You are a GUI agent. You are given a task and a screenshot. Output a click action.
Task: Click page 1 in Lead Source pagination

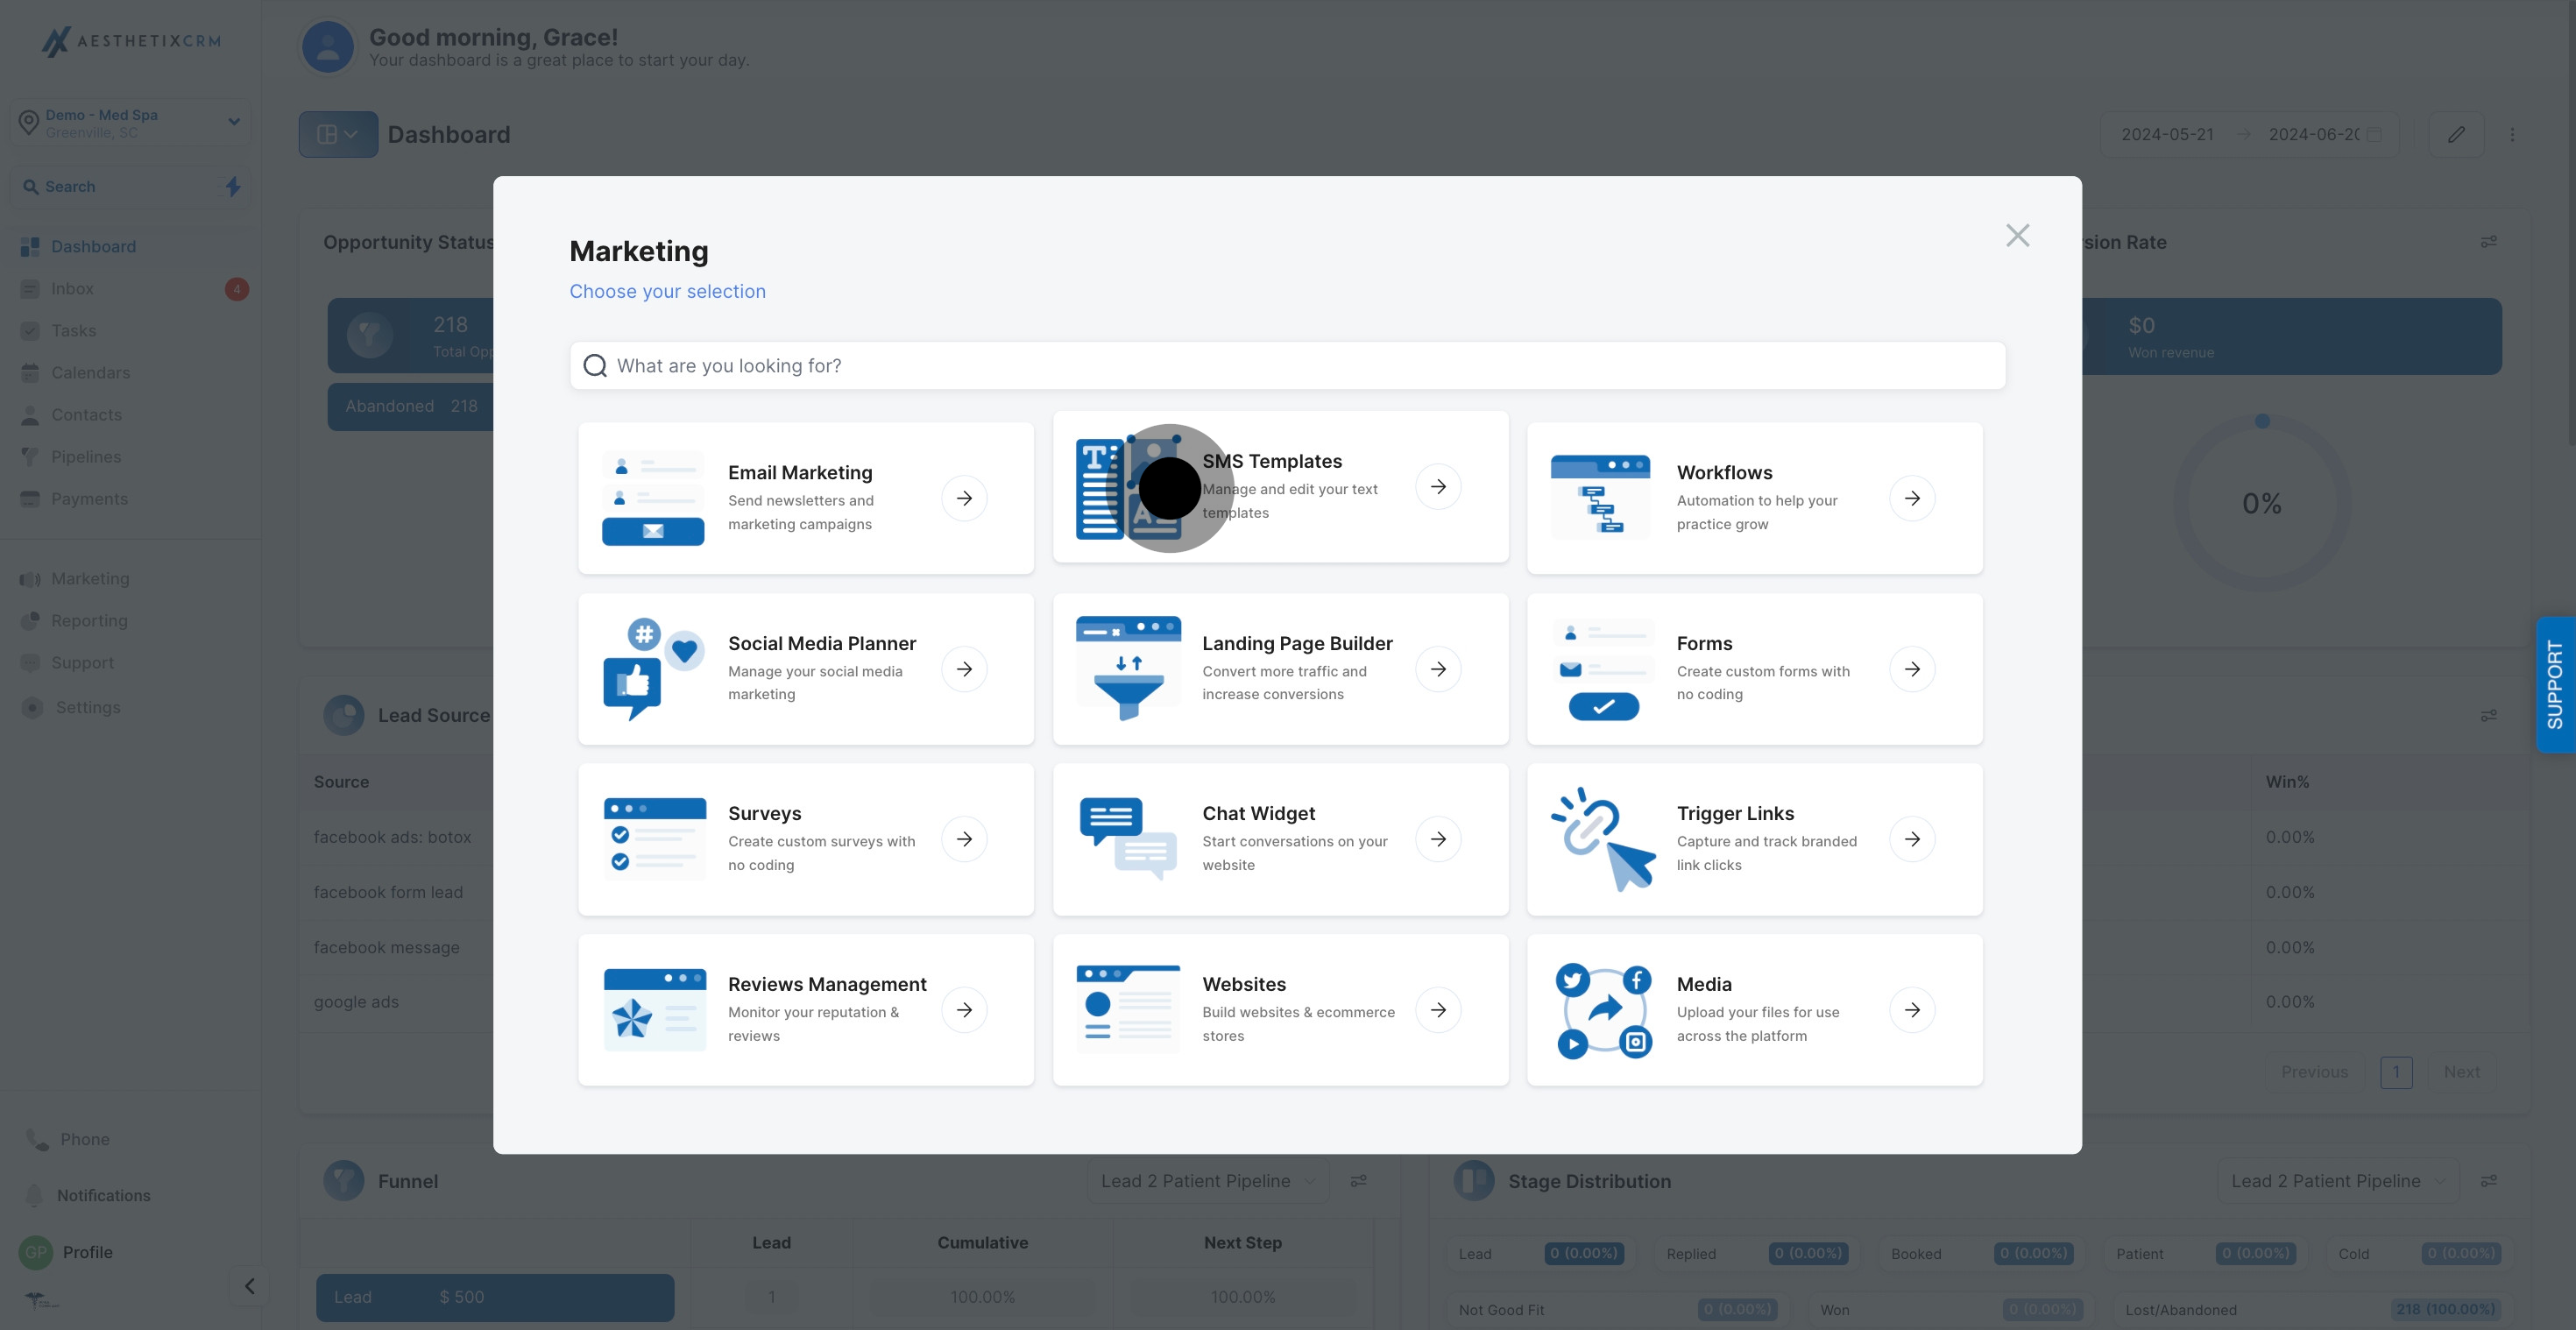click(2396, 1072)
